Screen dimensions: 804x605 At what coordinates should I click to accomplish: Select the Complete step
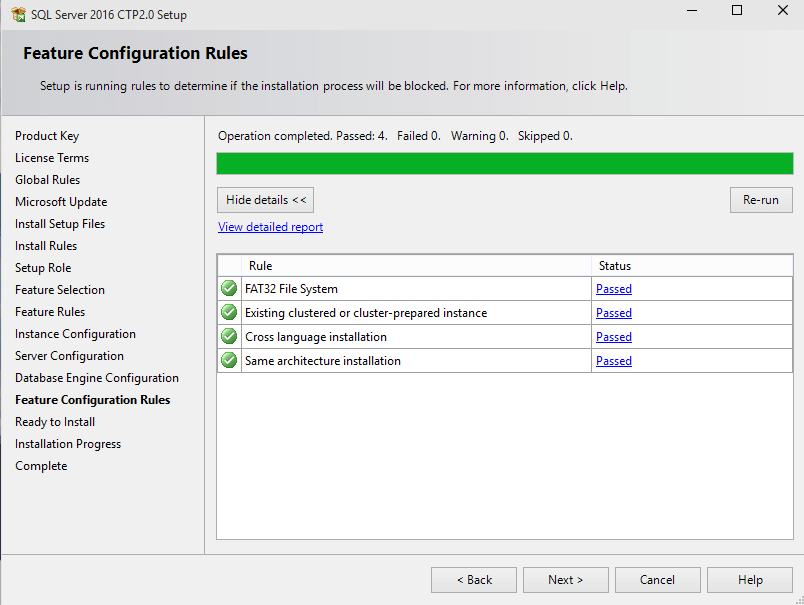tap(41, 466)
